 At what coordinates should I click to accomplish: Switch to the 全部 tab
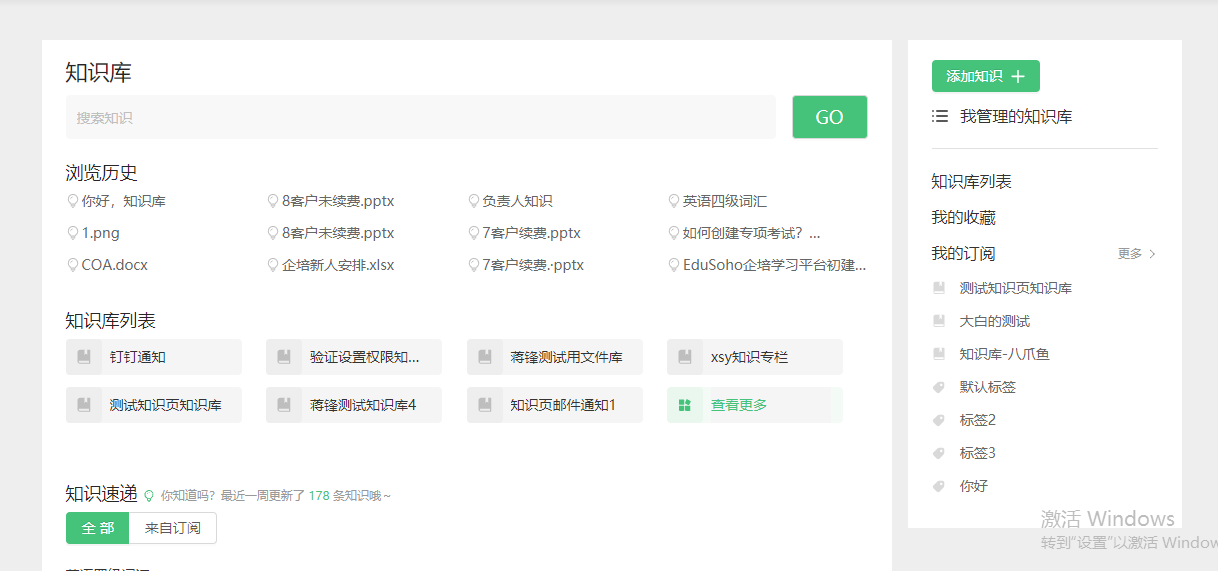(98, 528)
